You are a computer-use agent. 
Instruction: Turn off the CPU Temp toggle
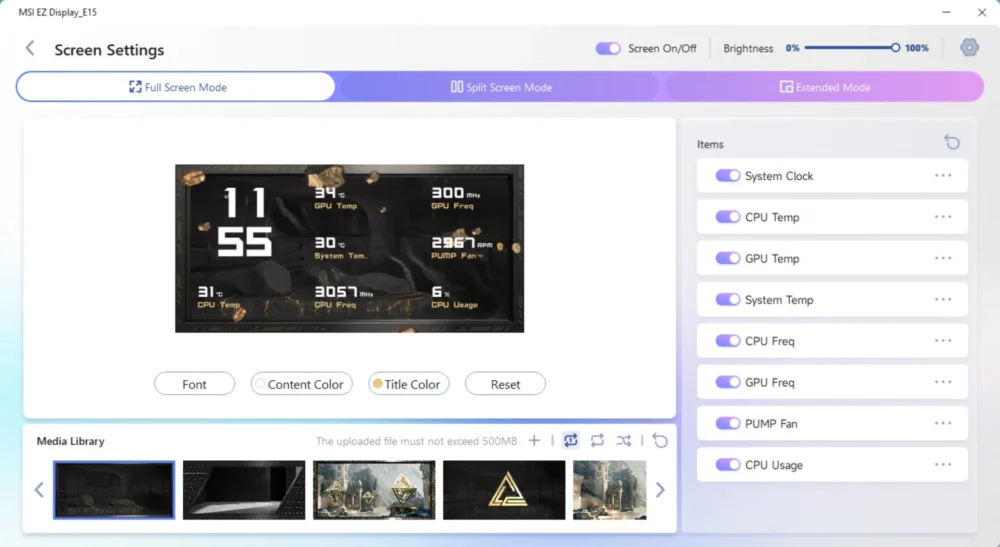point(728,217)
